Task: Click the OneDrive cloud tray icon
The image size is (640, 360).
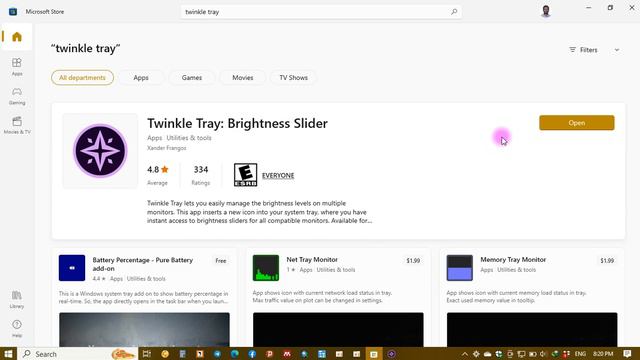Action: tap(487, 354)
